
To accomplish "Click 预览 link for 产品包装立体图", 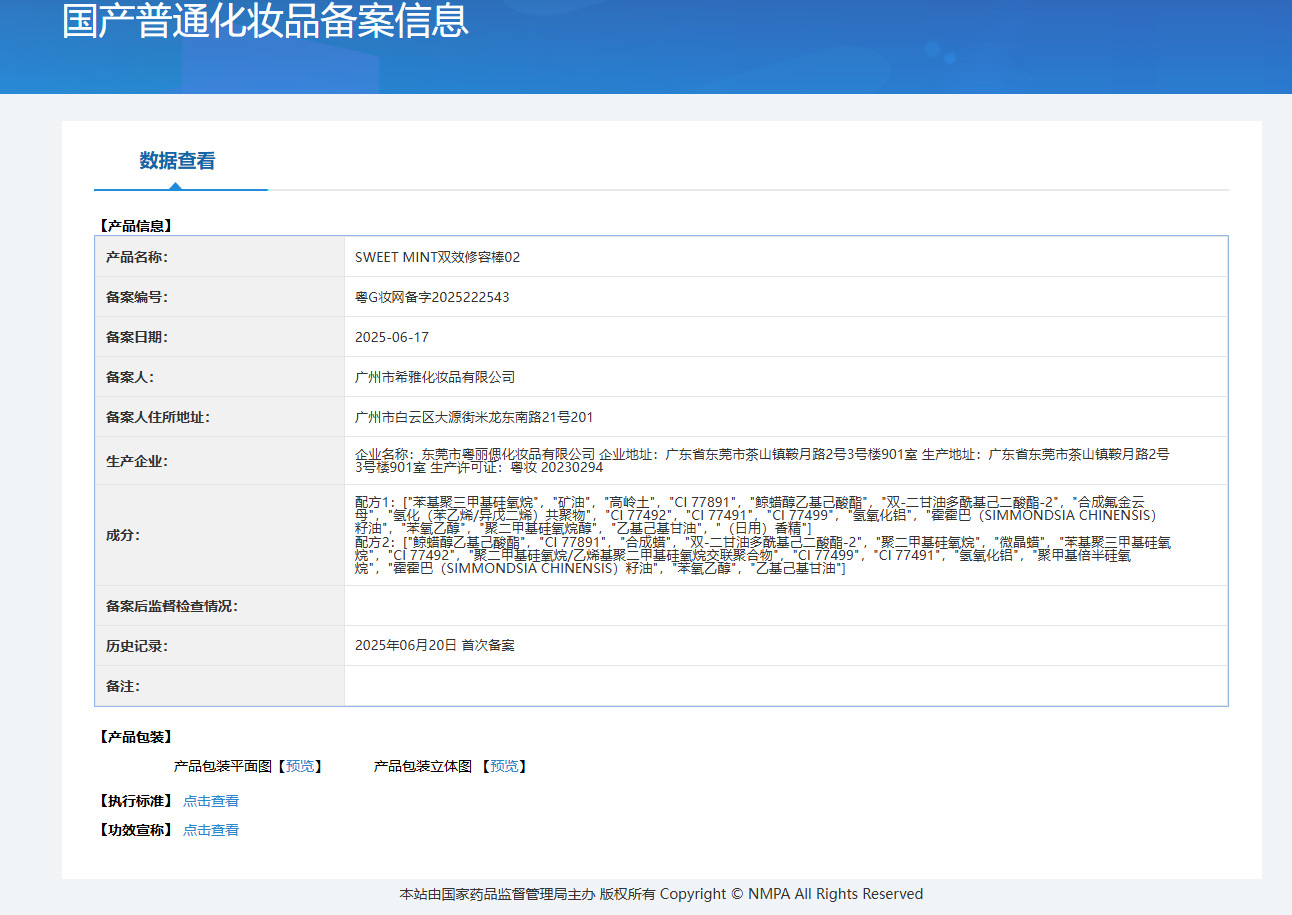I will 504,766.
